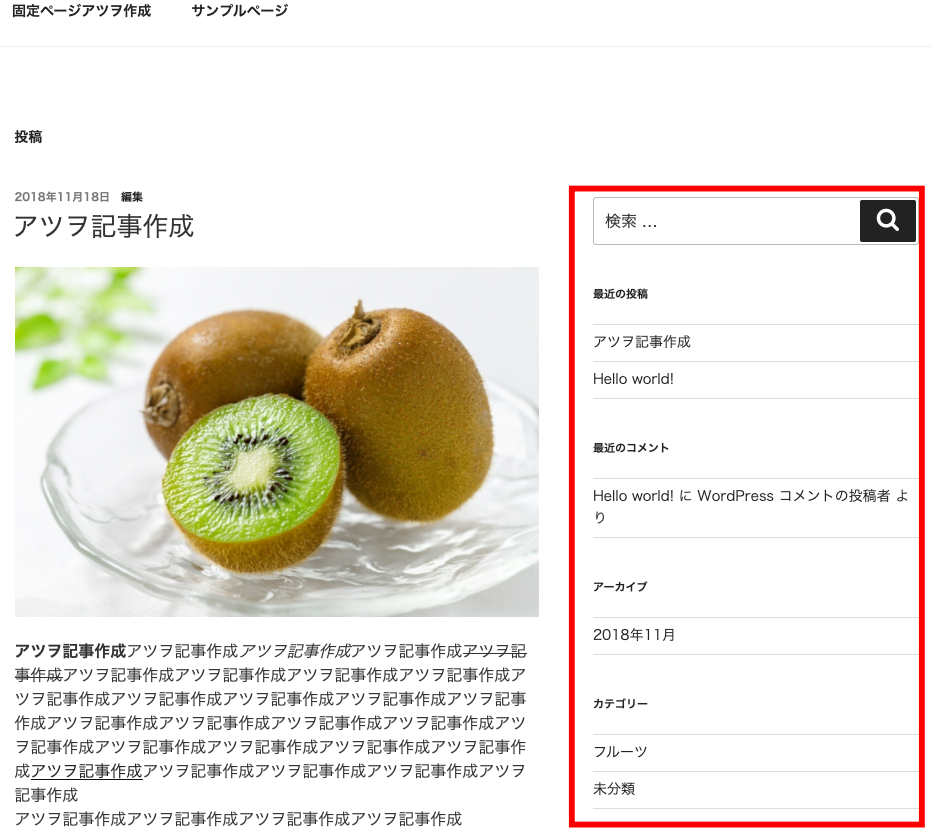
Task: Click the post date 2018年11月18日
Action: (x=62, y=197)
